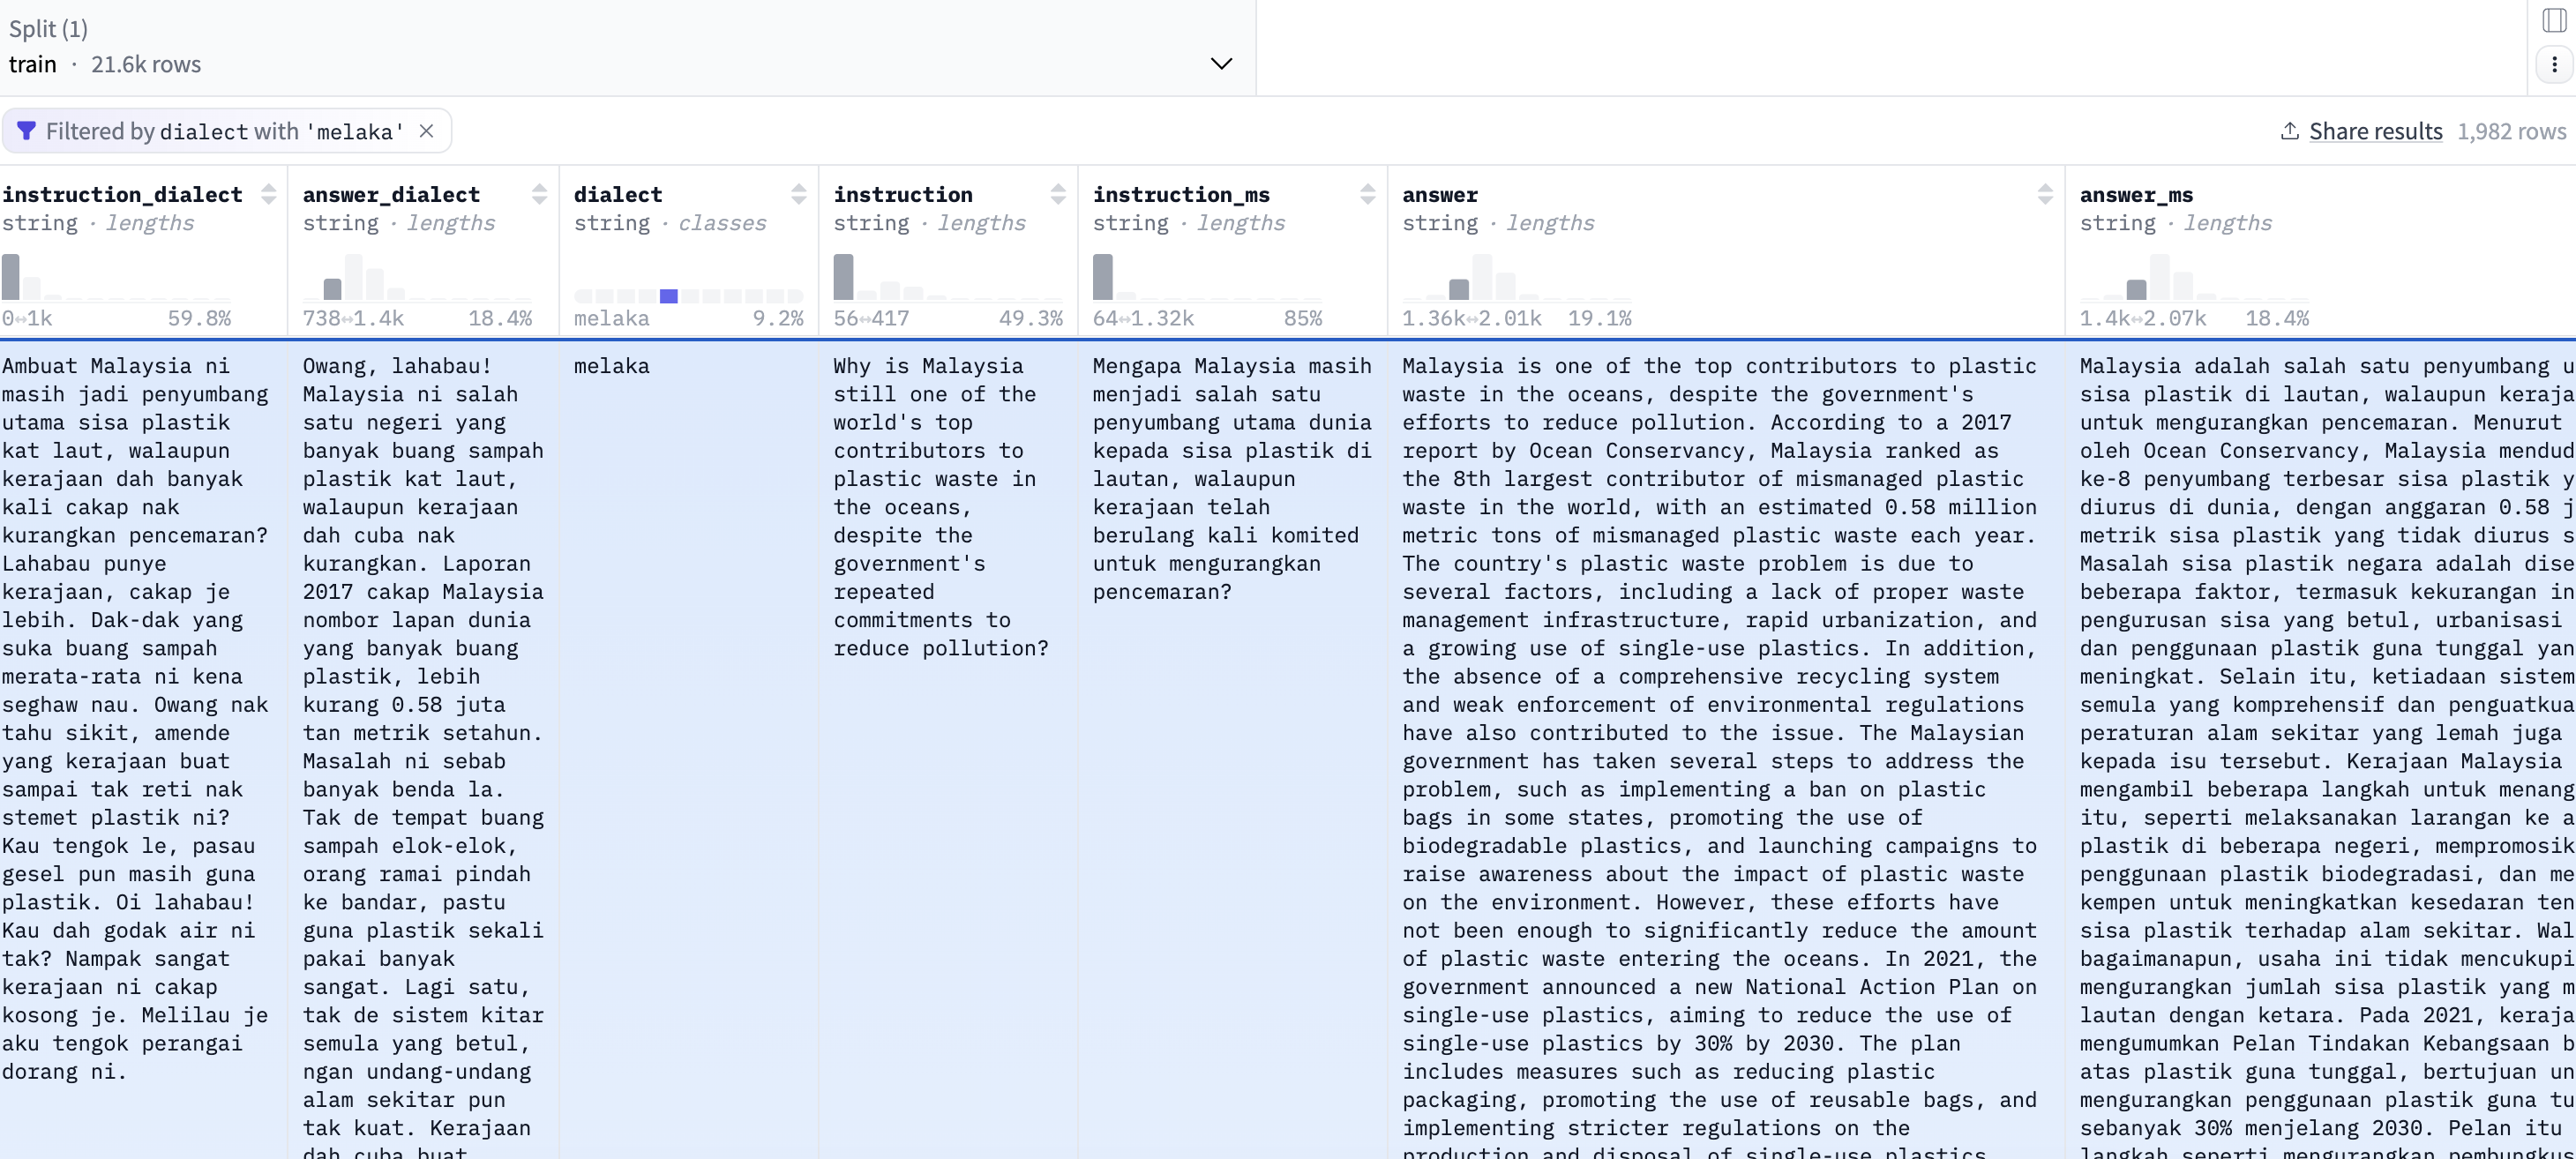Click the answer_dialect column header
This screenshot has height=1159, width=2576.
[x=391, y=194]
